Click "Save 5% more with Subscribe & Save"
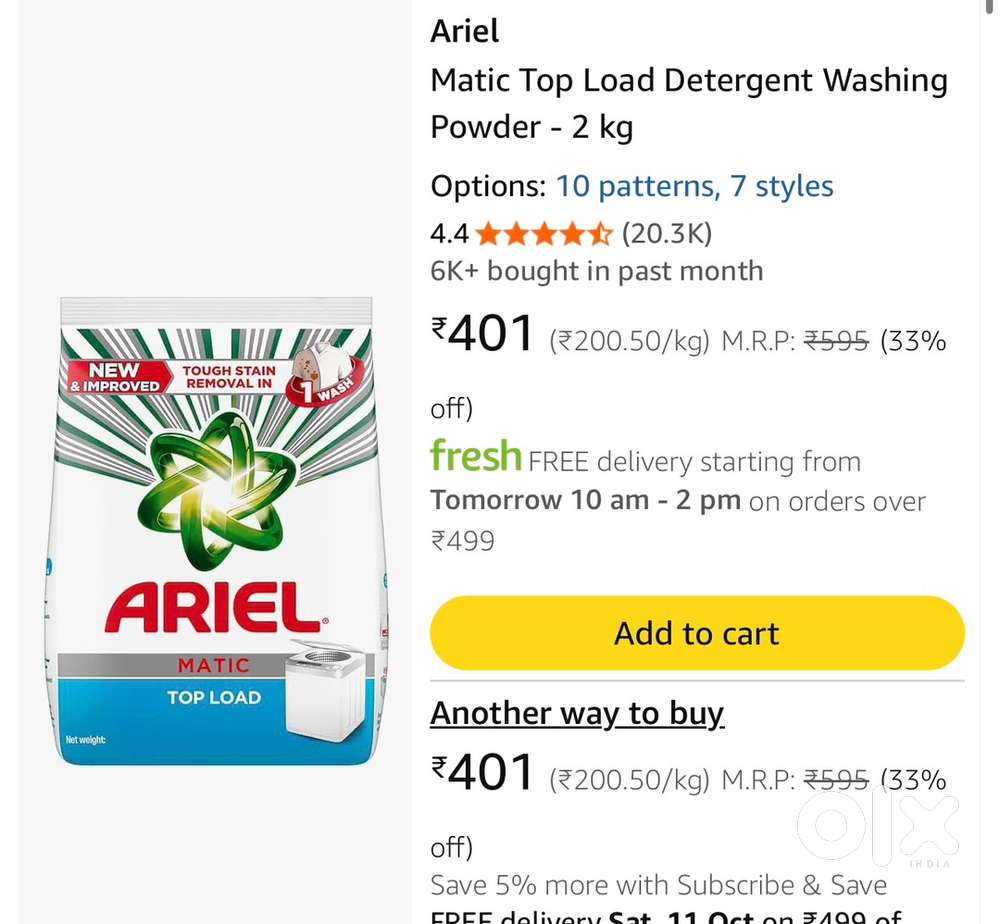Viewport: 1000px width, 924px height. (658, 885)
